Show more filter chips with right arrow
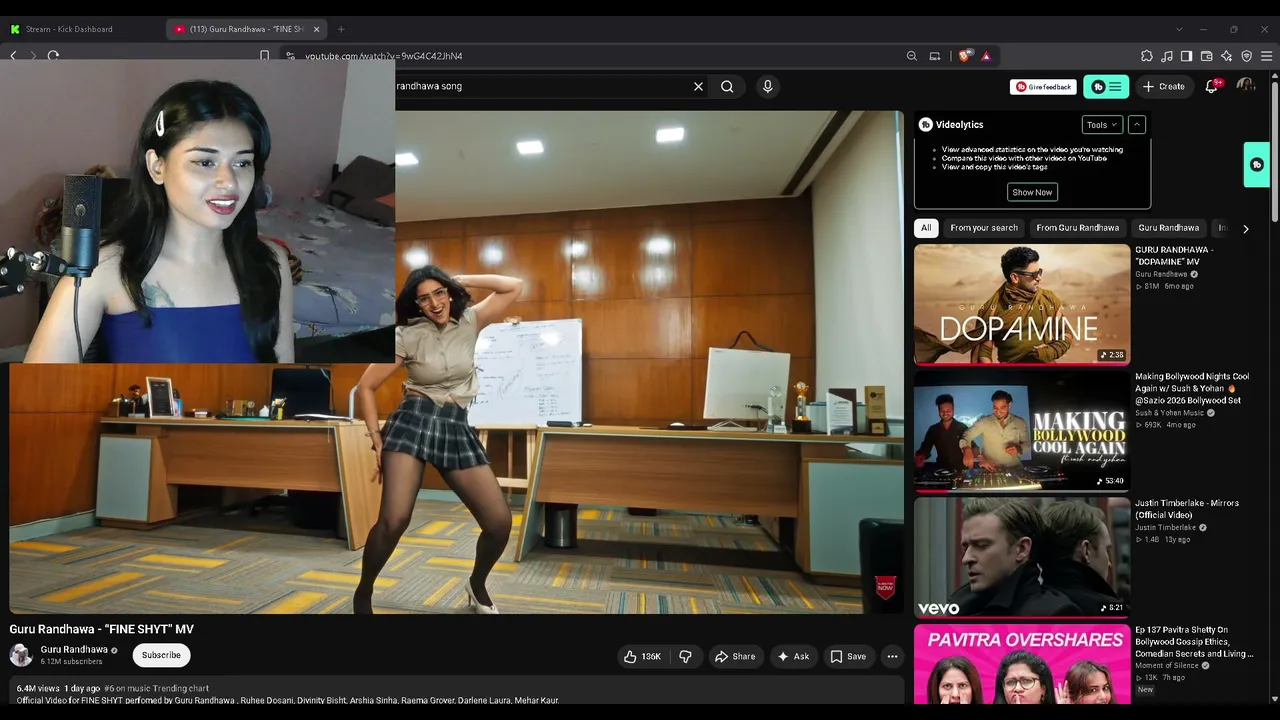Viewport: 1280px width, 720px height. click(x=1245, y=229)
